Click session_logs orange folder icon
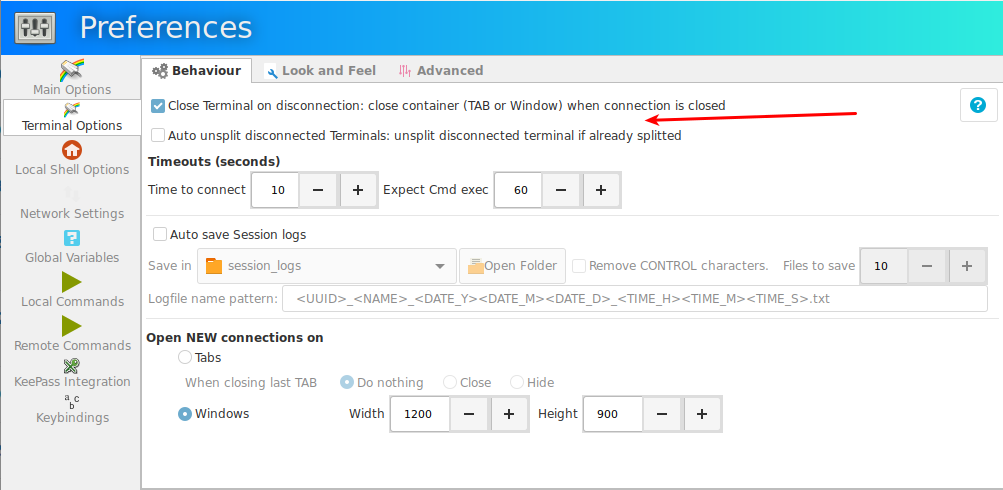 tap(214, 266)
